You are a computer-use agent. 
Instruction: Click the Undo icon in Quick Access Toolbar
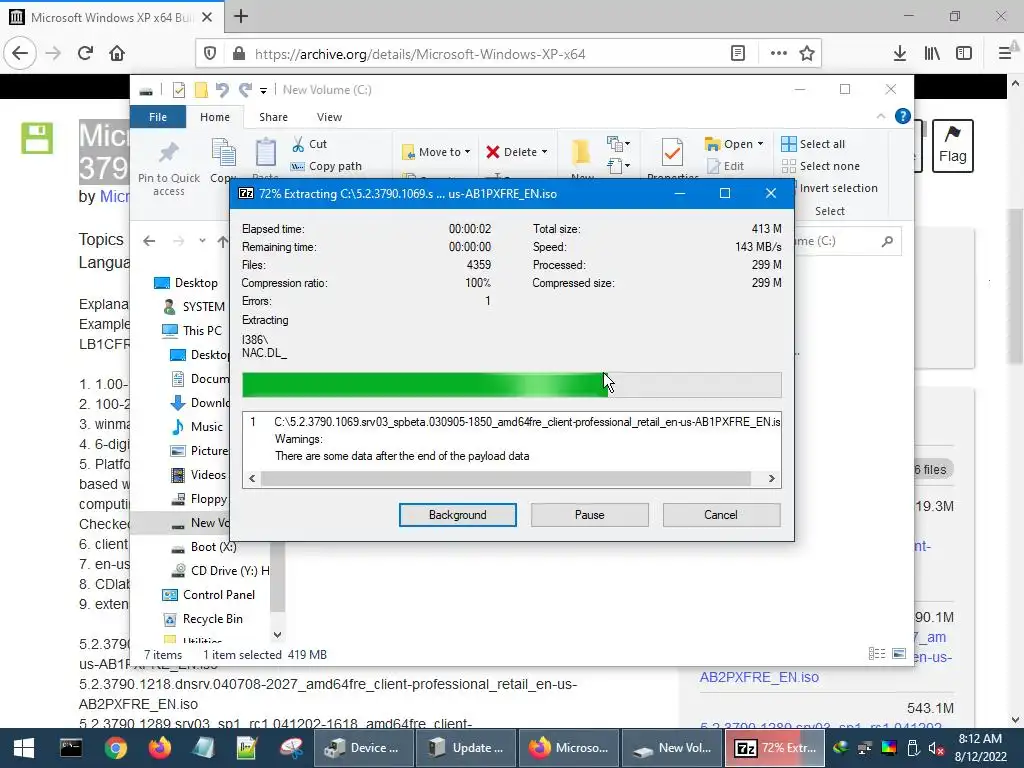[x=222, y=89]
